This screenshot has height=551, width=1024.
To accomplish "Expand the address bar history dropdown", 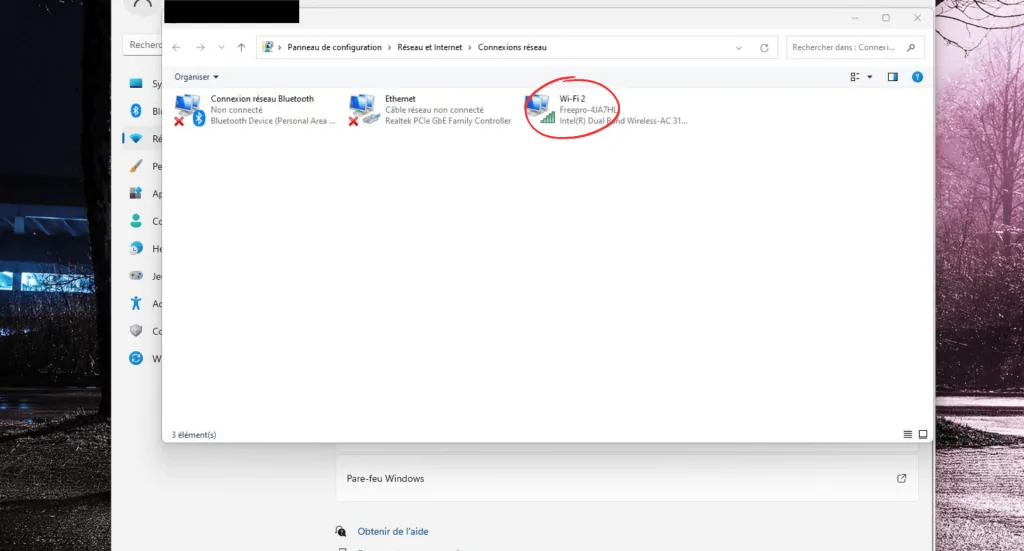I will tap(739, 48).
